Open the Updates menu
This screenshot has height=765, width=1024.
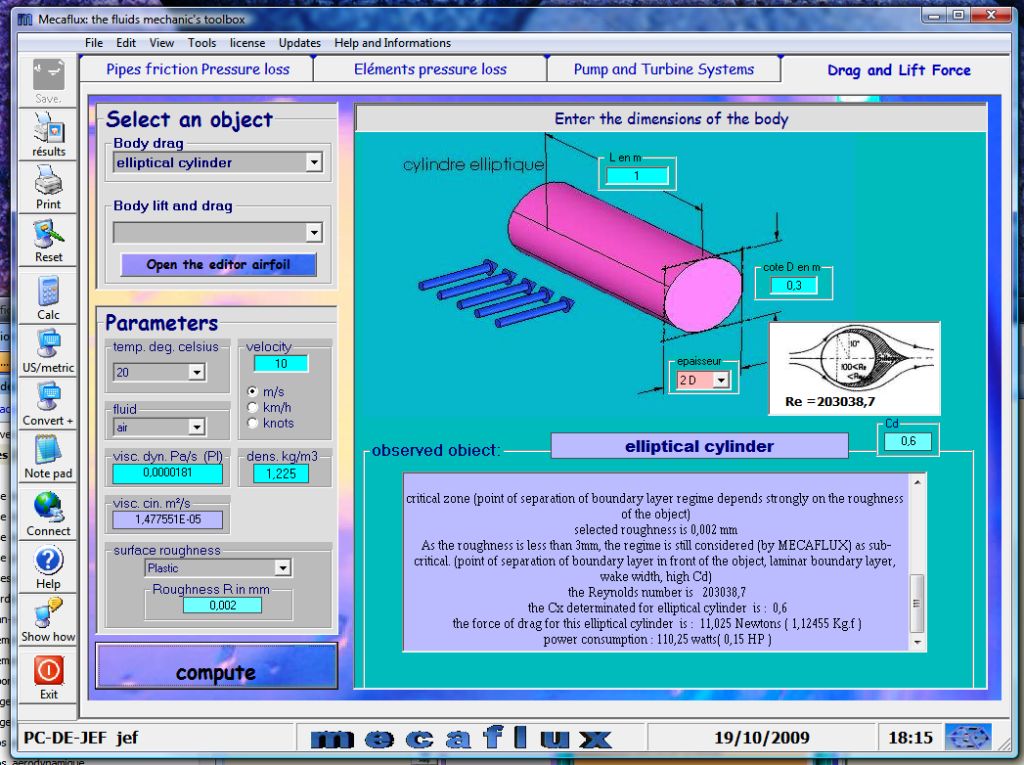pos(300,43)
